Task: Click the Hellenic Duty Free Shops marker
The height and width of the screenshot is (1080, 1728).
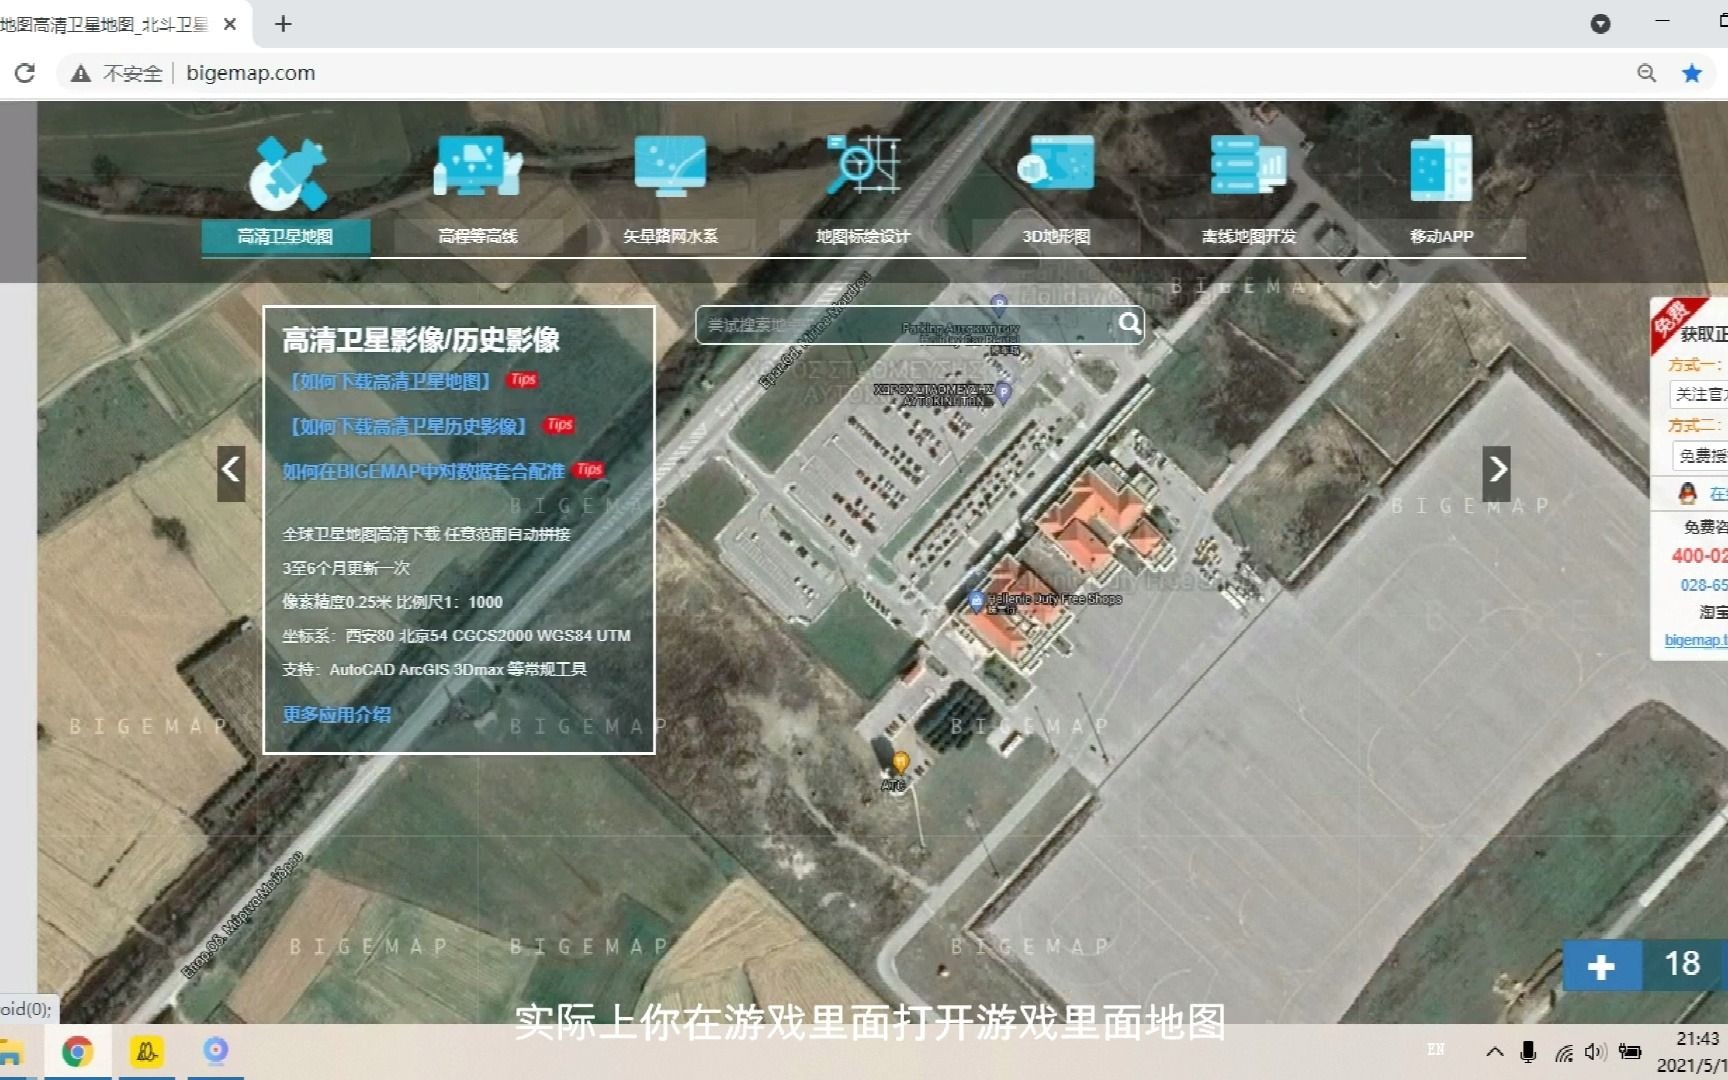Action: [976, 600]
